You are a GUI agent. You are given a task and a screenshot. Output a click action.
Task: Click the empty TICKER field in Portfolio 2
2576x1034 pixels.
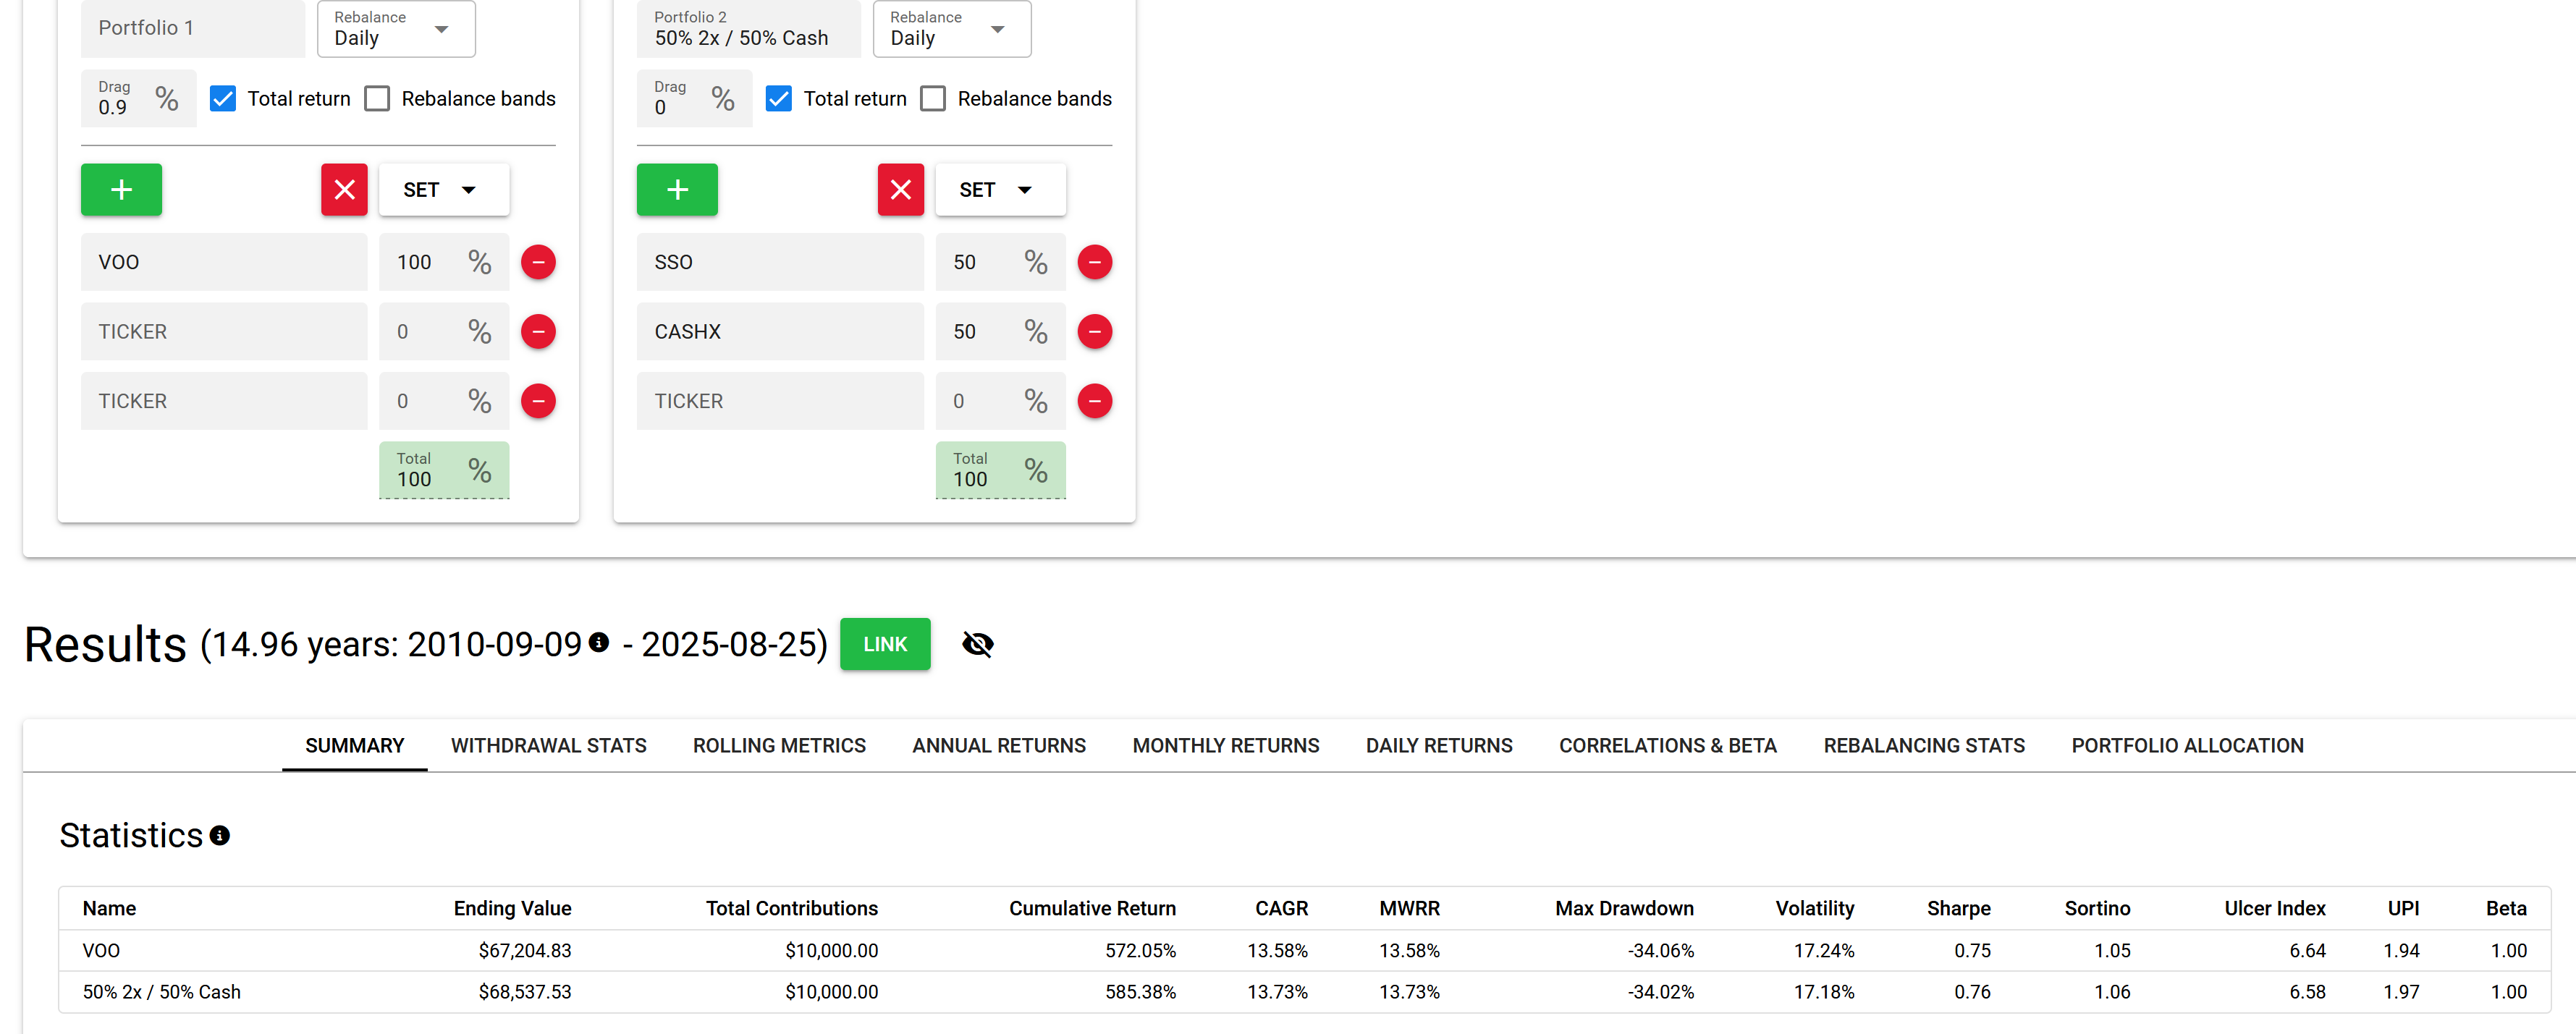click(x=780, y=401)
